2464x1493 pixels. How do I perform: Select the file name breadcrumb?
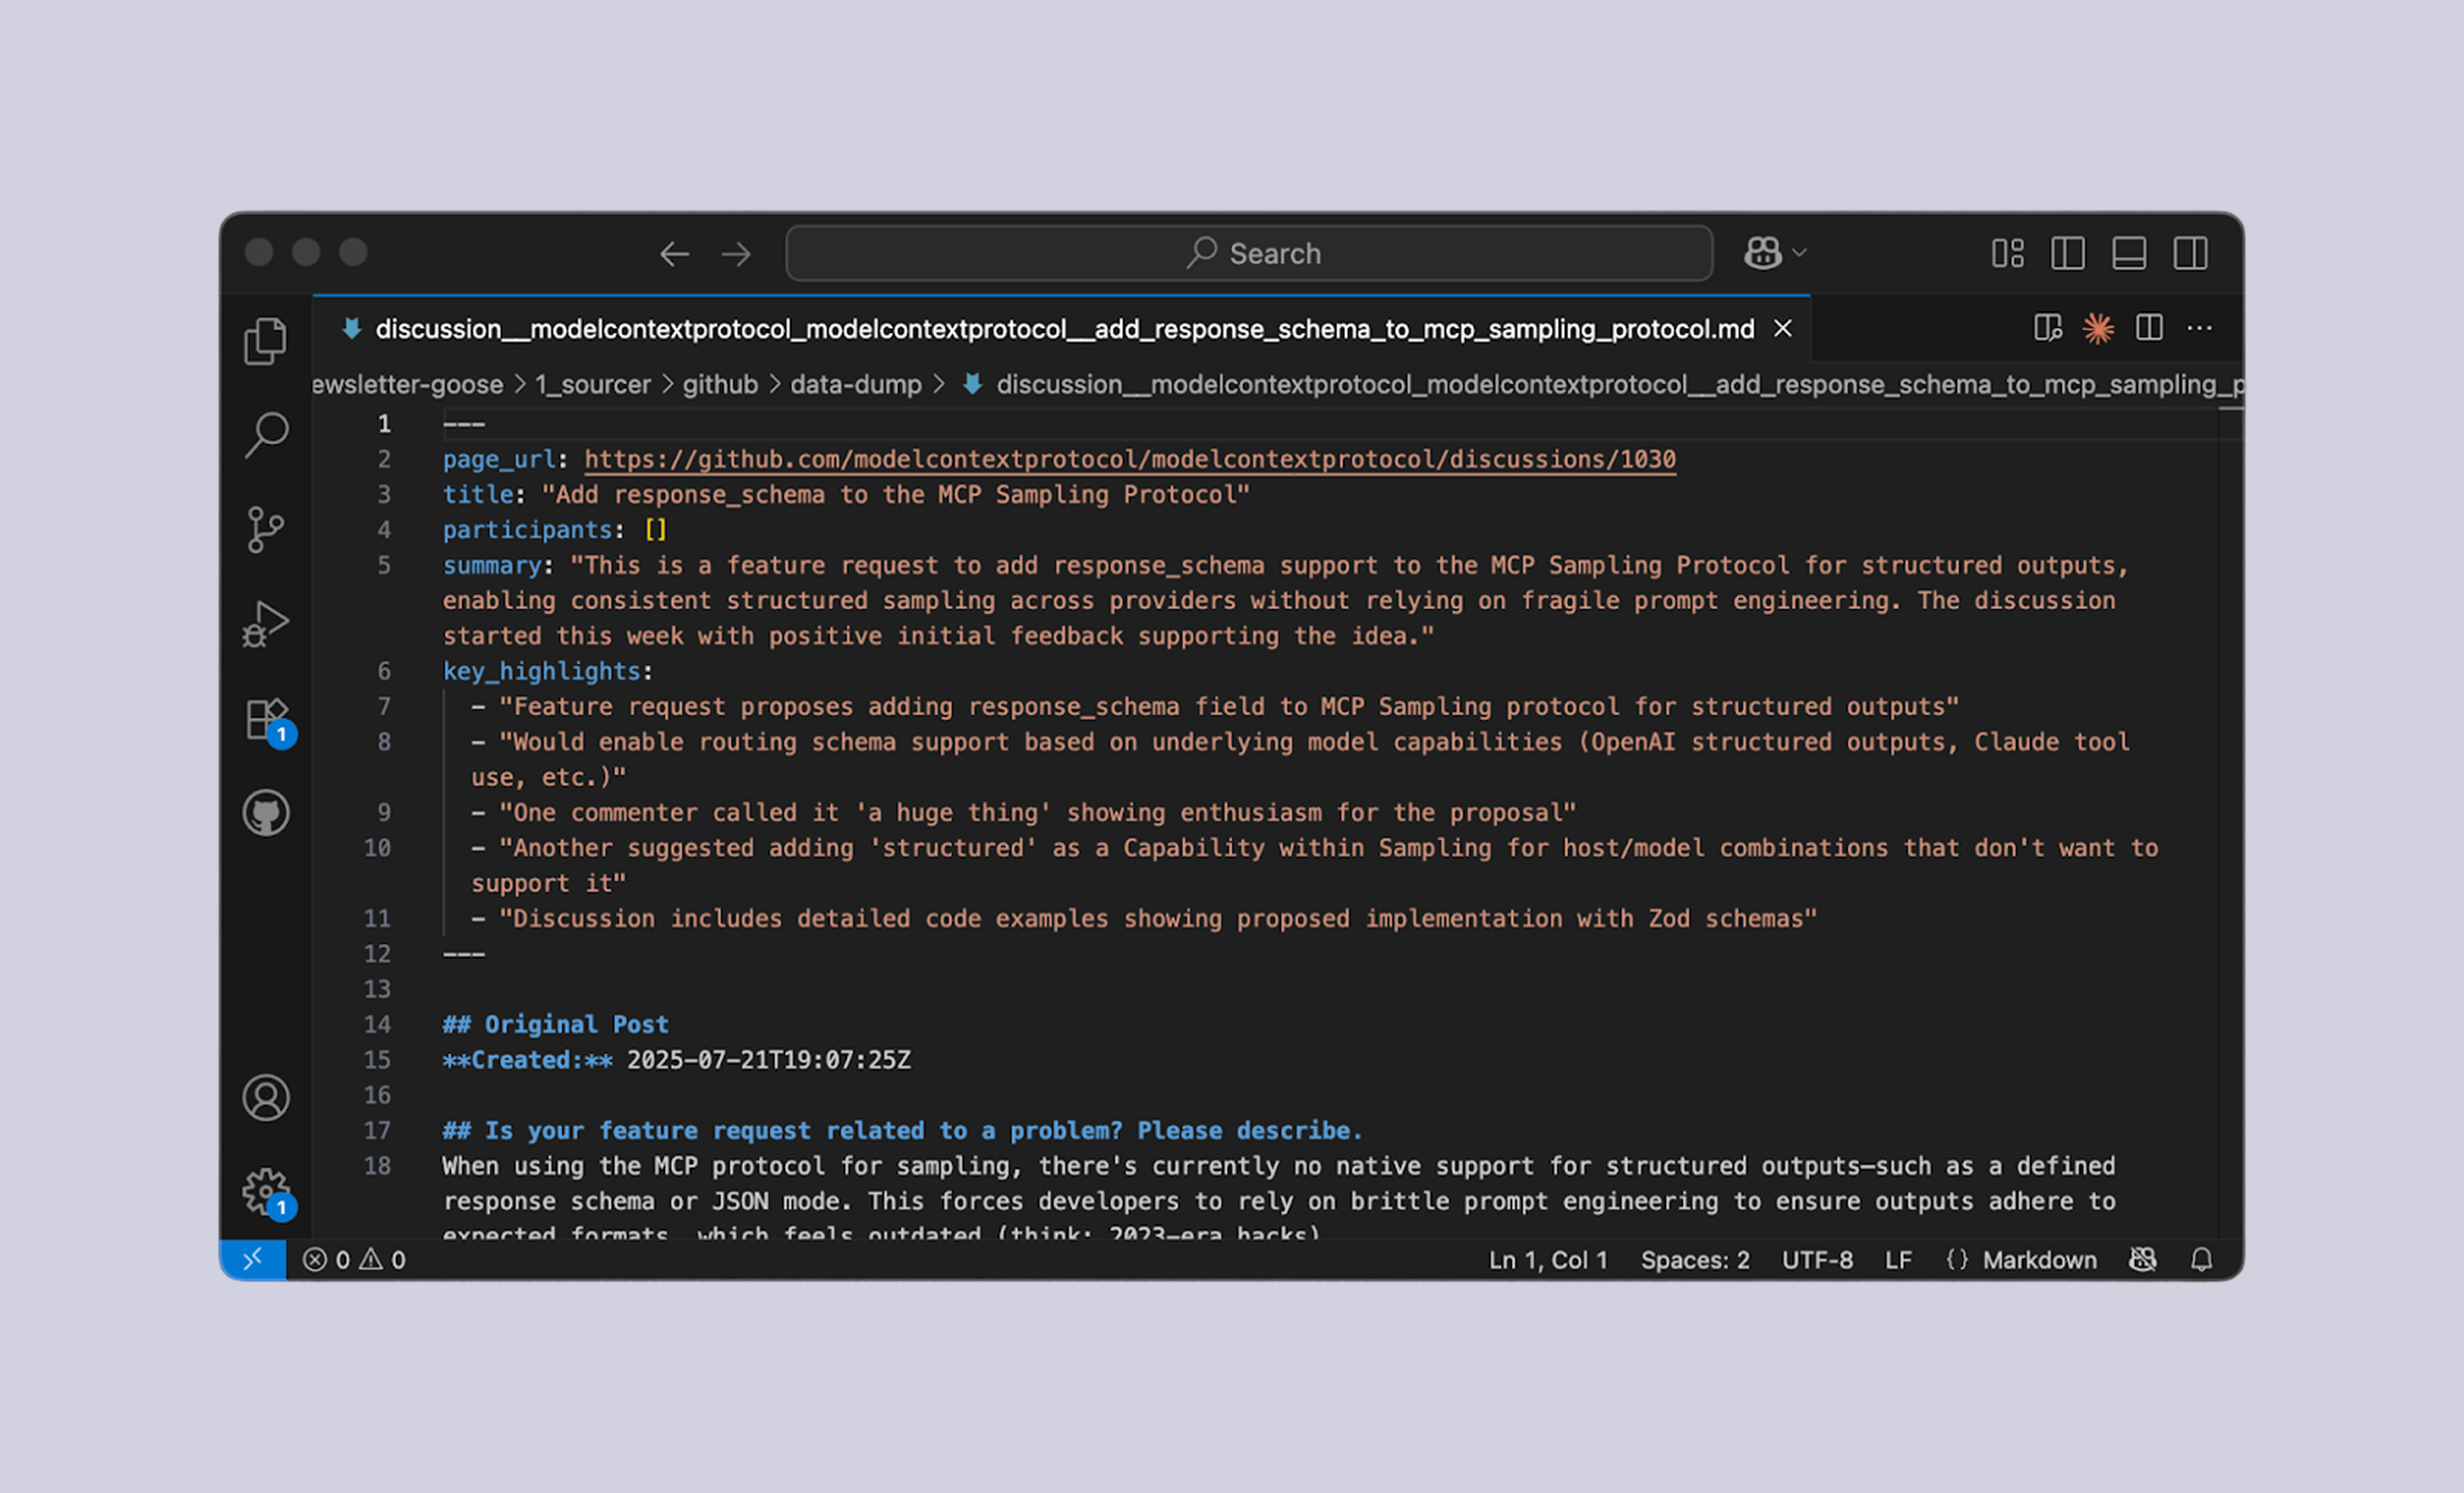(1603, 385)
